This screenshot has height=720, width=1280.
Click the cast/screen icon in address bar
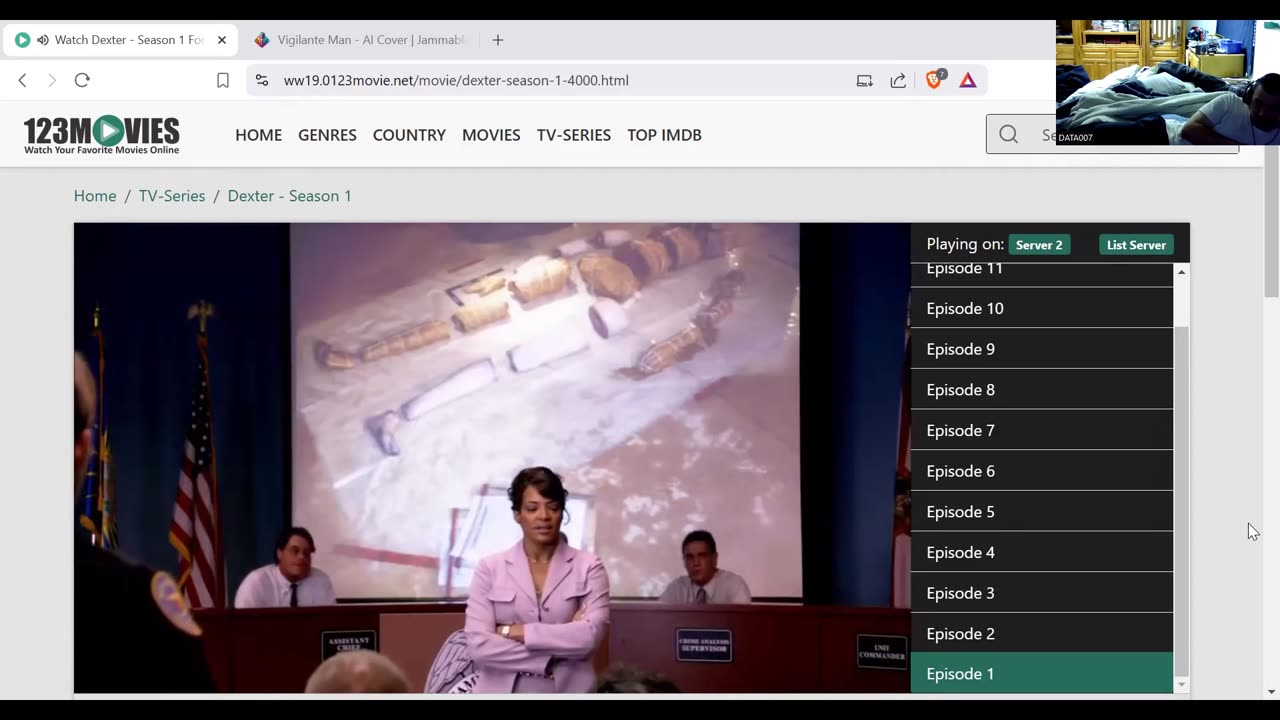(x=865, y=80)
